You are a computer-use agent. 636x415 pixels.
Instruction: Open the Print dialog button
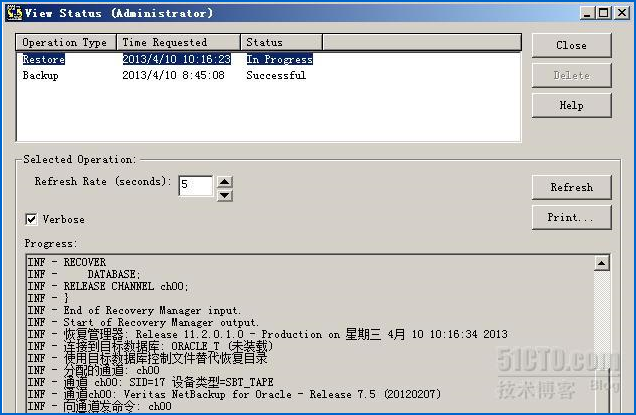pos(572,217)
